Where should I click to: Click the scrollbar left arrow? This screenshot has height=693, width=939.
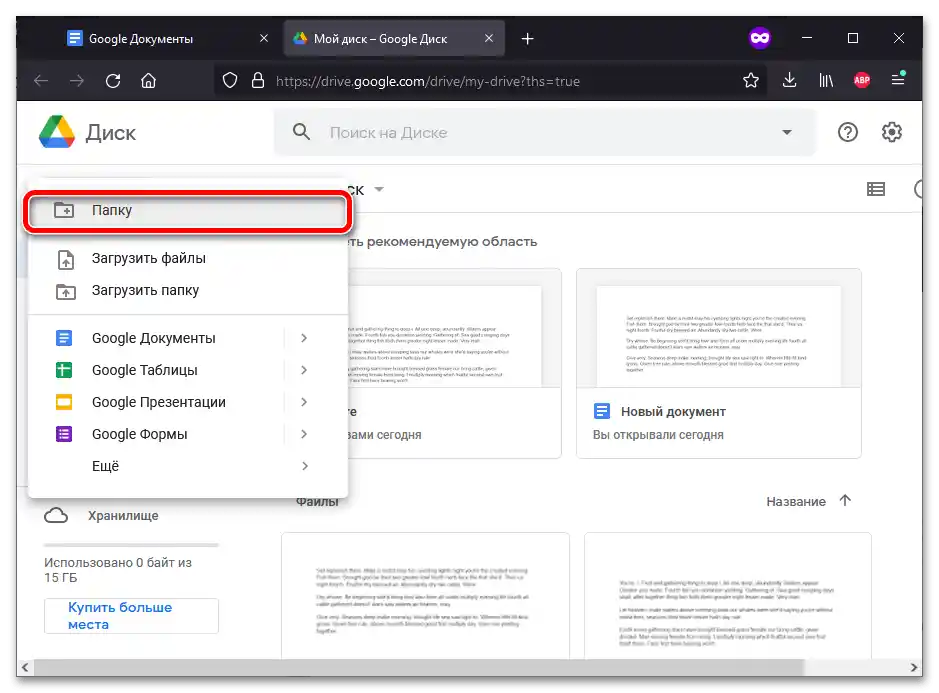[25, 667]
